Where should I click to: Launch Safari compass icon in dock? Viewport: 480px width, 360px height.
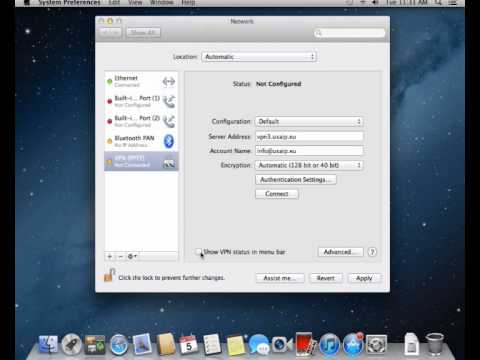point(119,345)
